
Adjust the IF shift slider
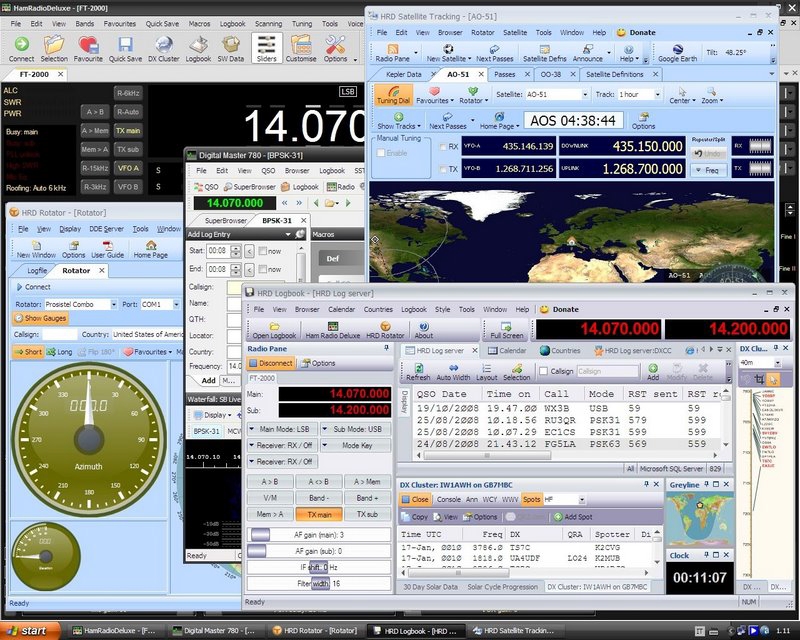click(319, 567)
